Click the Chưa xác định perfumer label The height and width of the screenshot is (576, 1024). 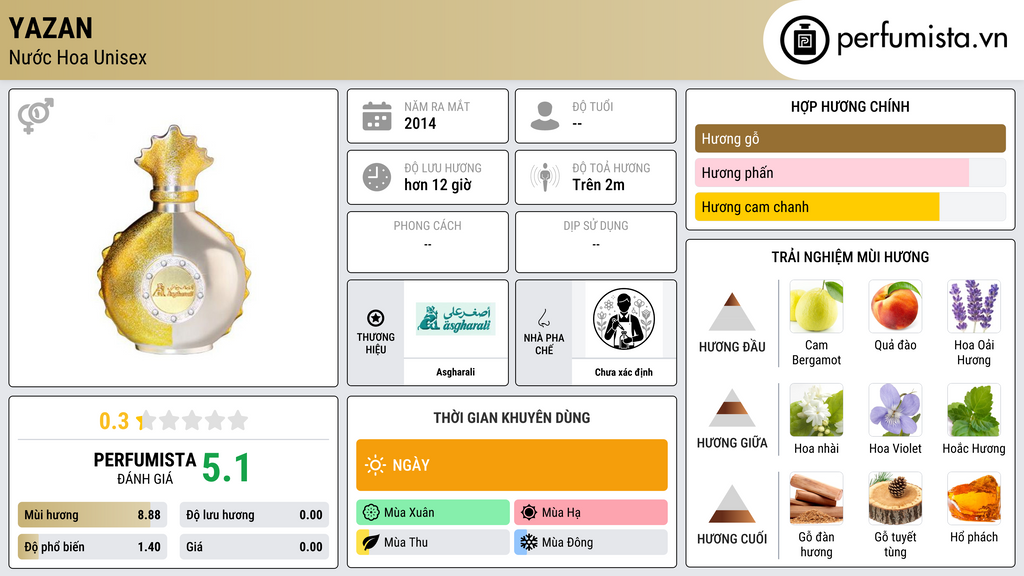[x=624, y=372]
